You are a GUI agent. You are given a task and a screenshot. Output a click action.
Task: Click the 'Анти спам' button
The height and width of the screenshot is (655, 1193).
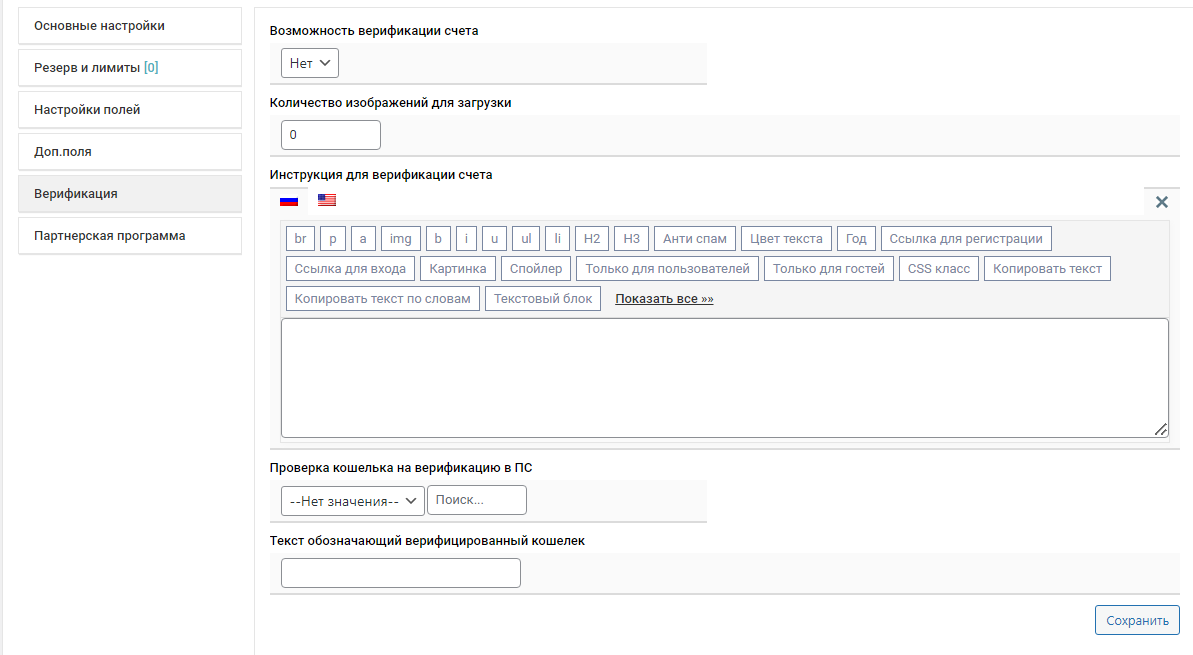(x=695, y=239)
